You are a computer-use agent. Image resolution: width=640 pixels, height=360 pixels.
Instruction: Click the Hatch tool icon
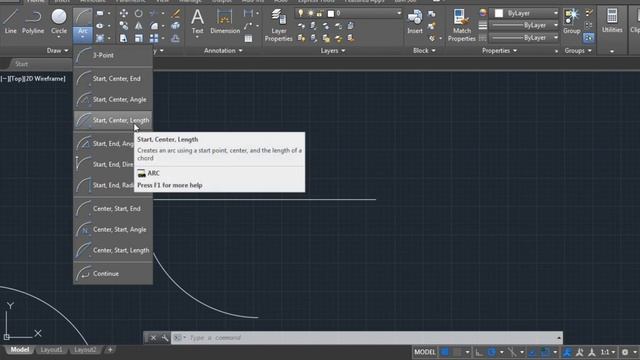(x=100, y=38)
